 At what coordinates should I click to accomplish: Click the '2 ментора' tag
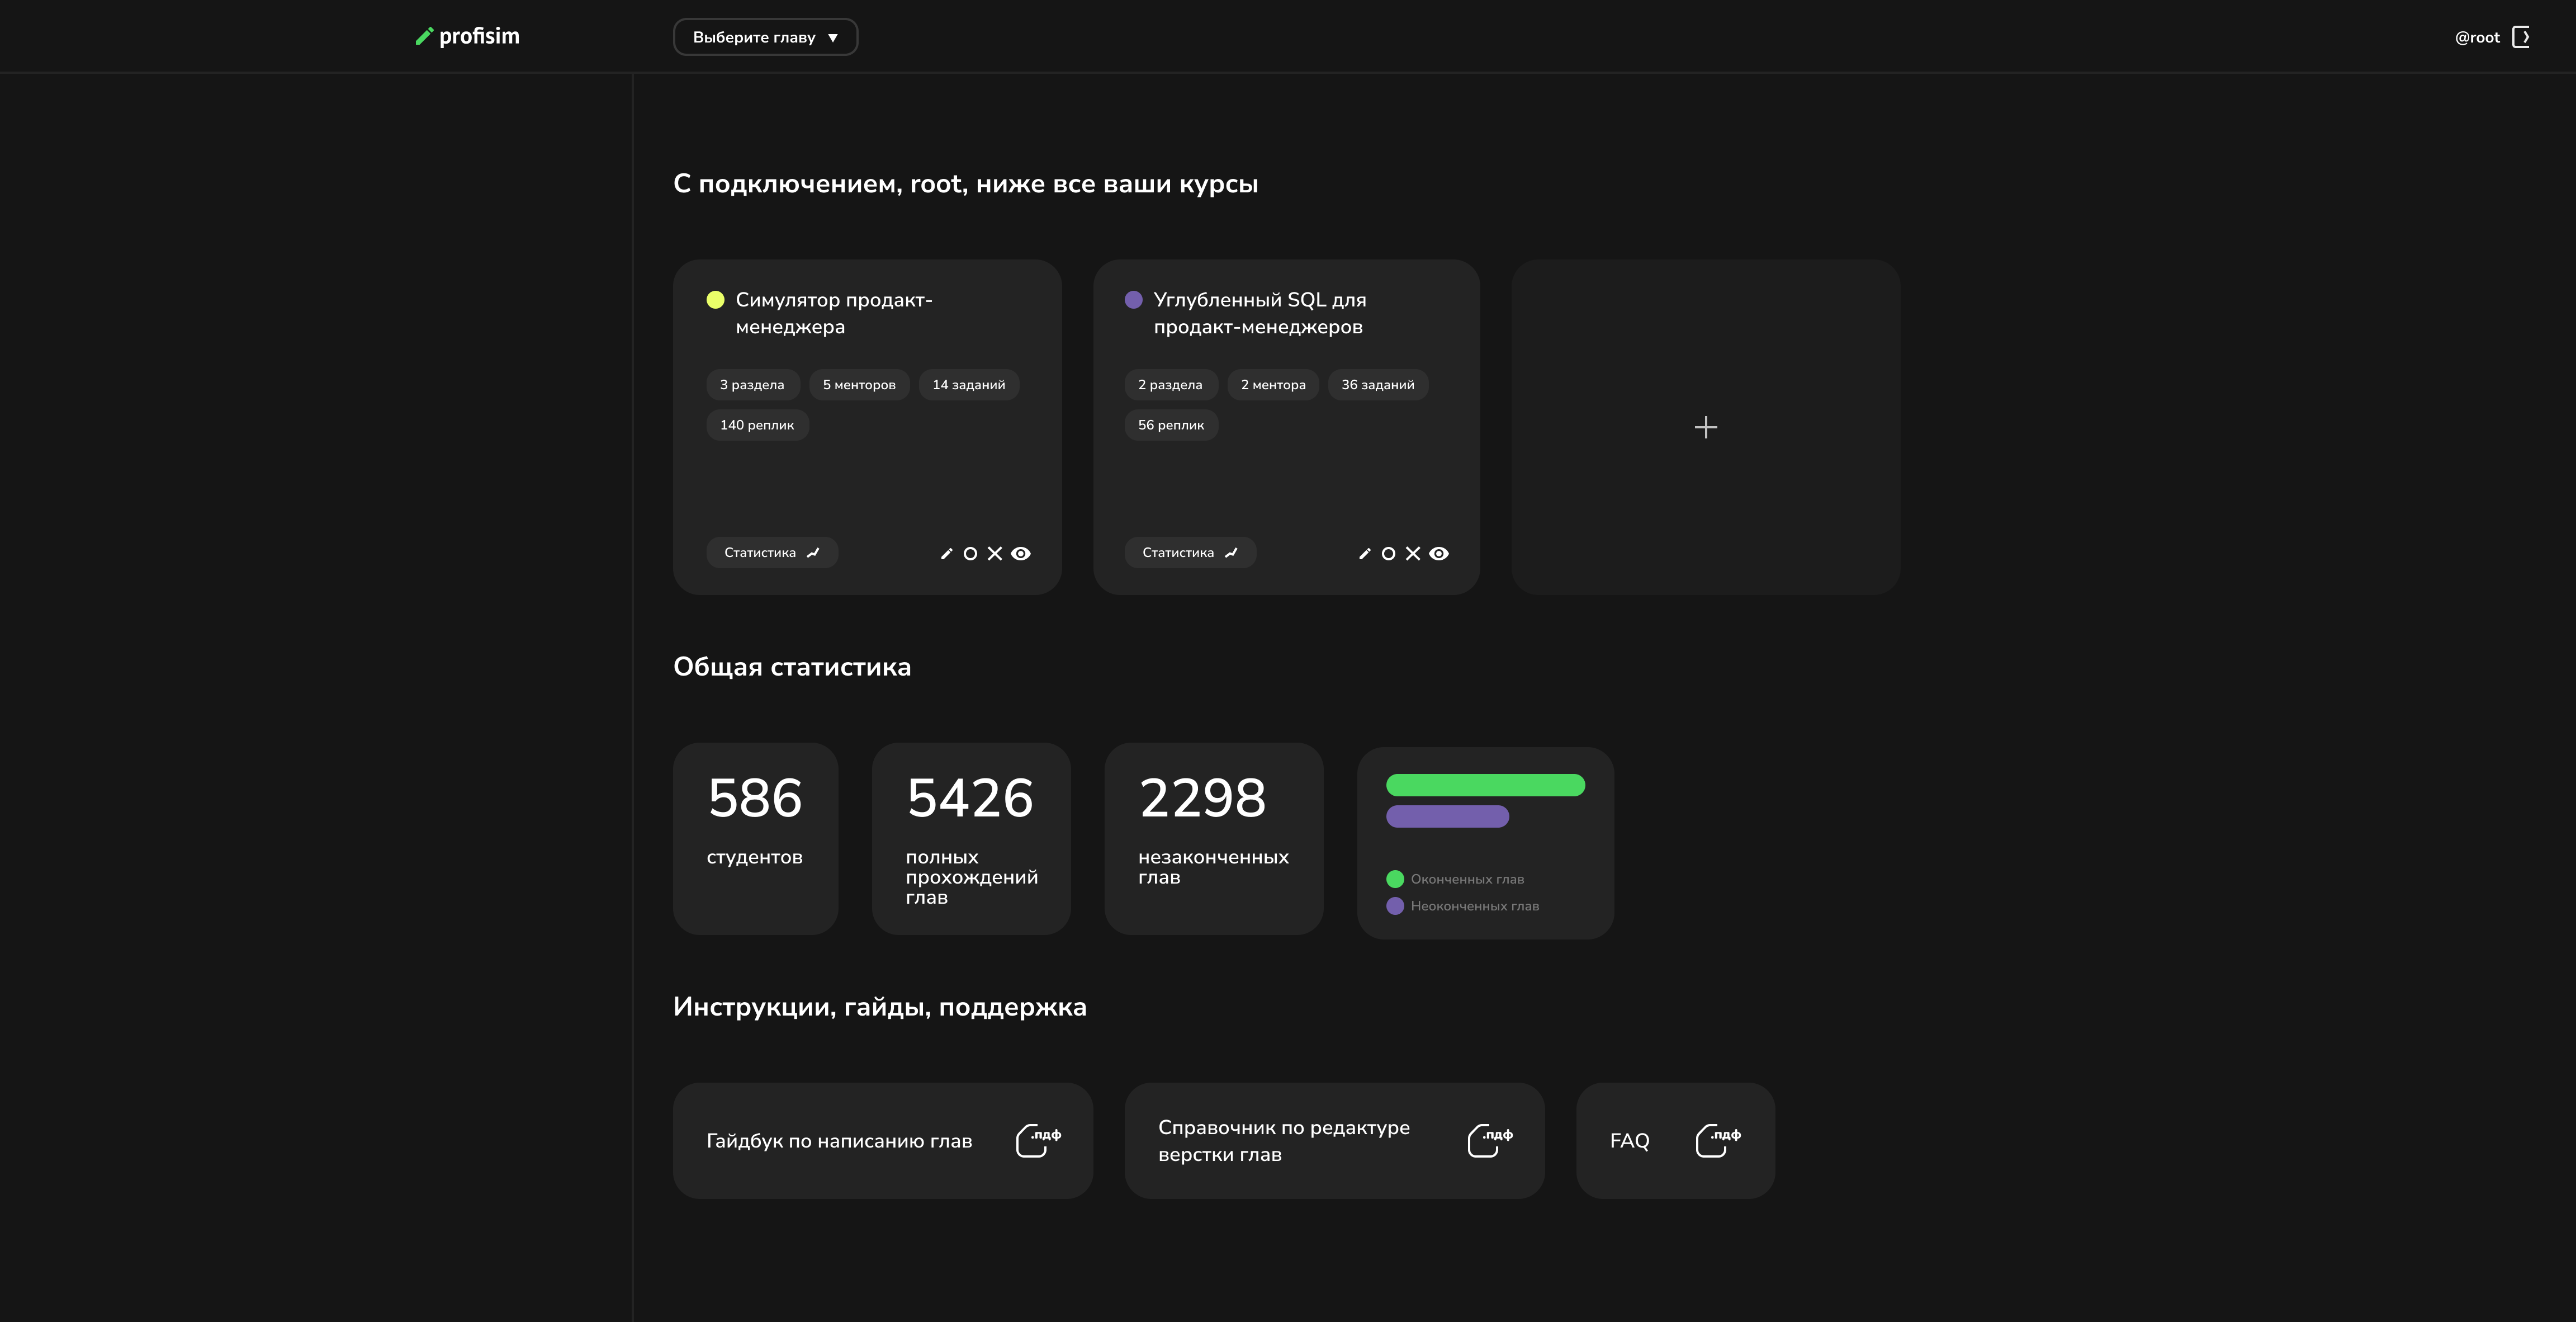point(1273,385)
